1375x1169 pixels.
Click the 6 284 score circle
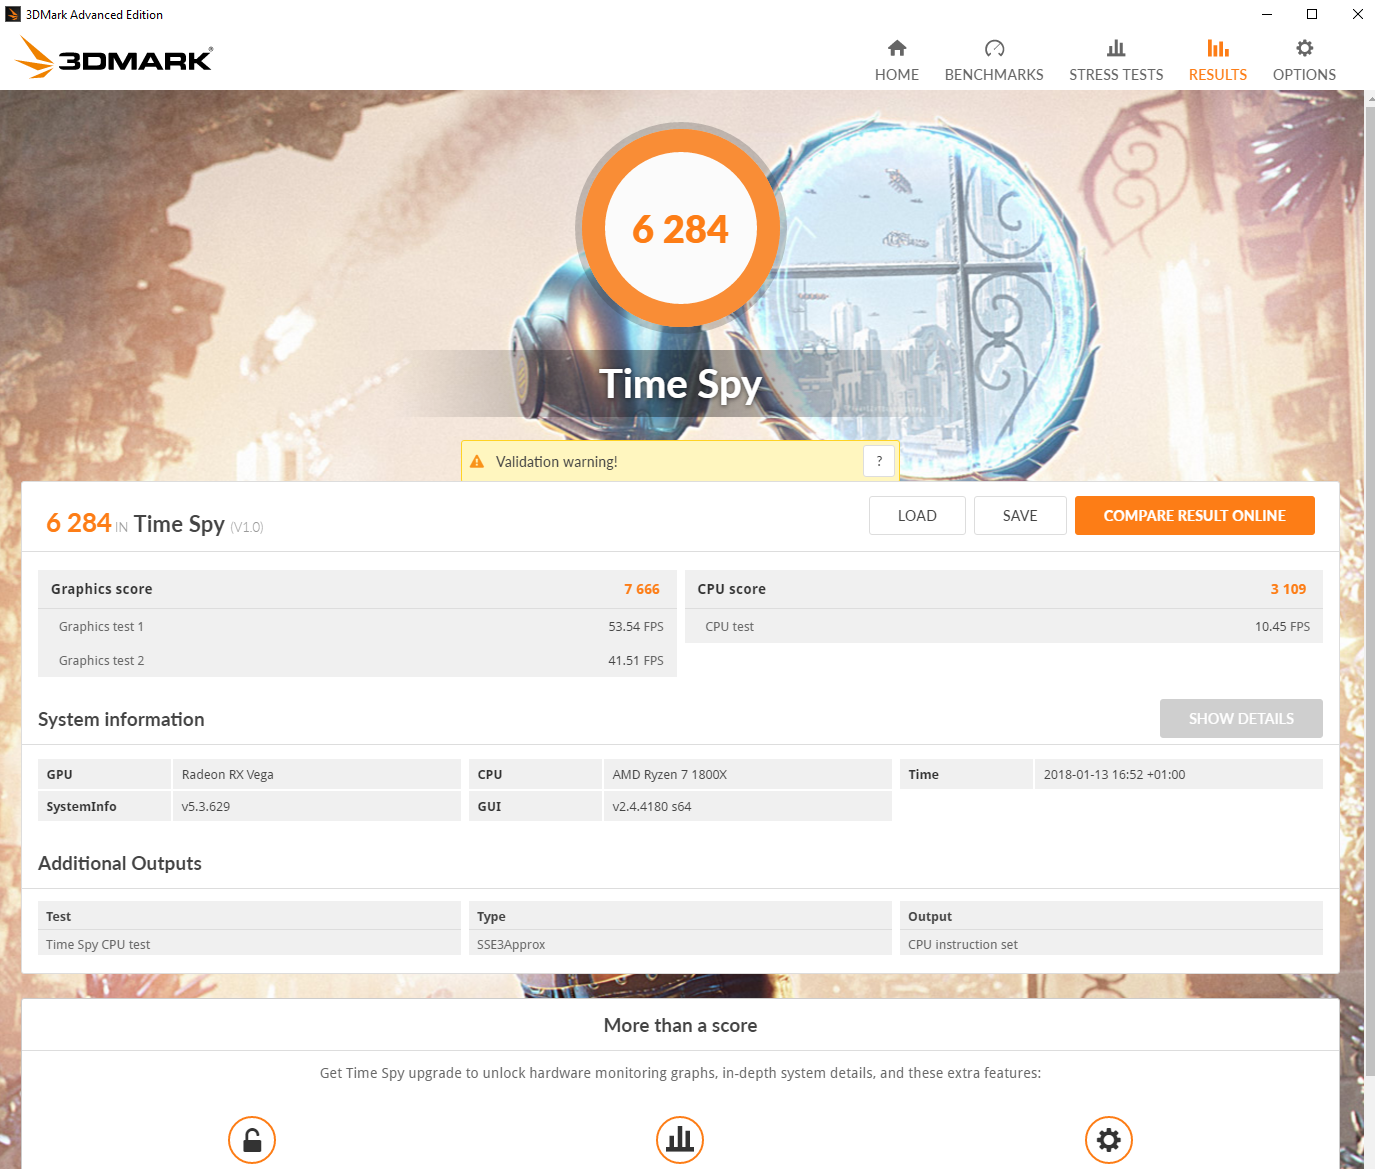pyautogui.click(x=680, y=228)
